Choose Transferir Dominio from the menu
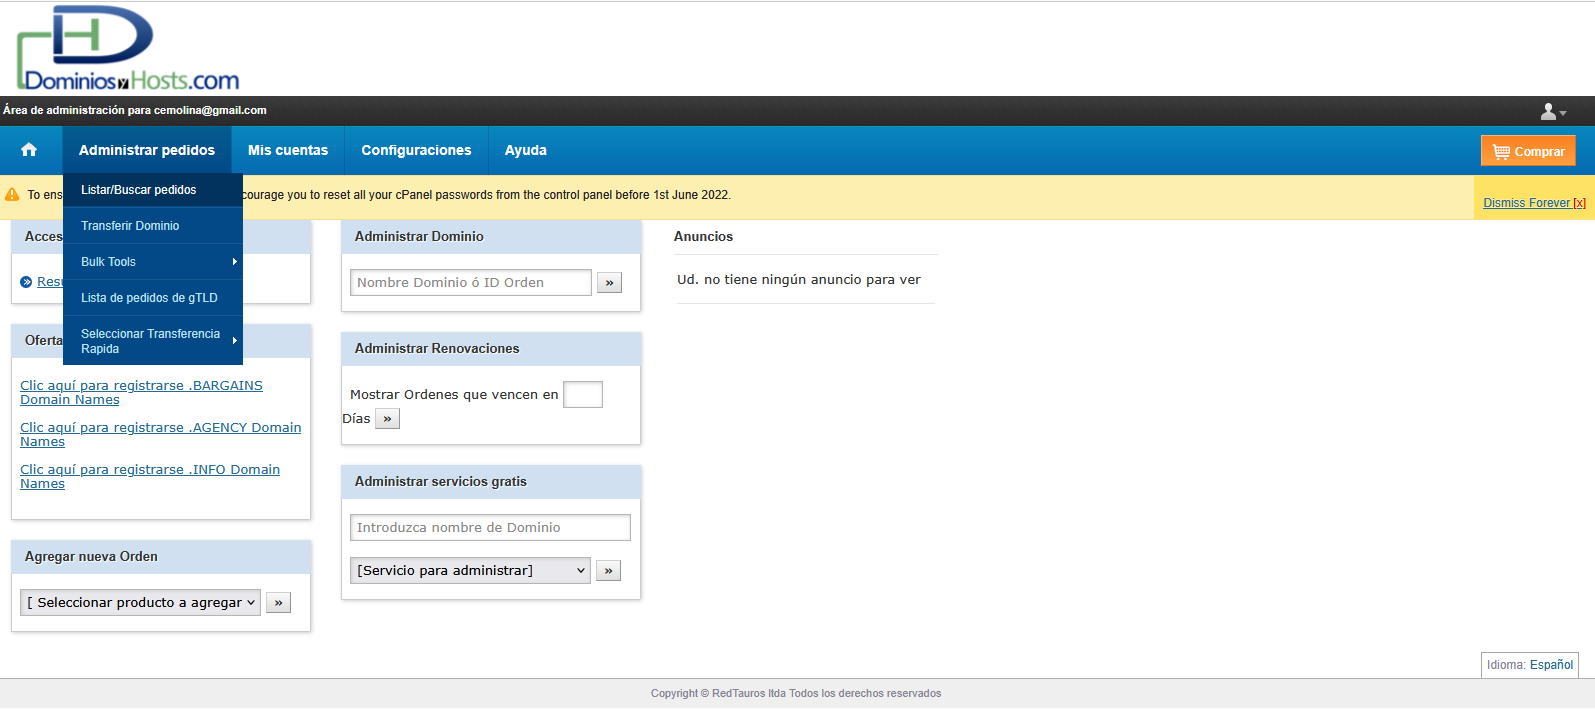The width and height of the screenshot is (1595, 709). 130,226
